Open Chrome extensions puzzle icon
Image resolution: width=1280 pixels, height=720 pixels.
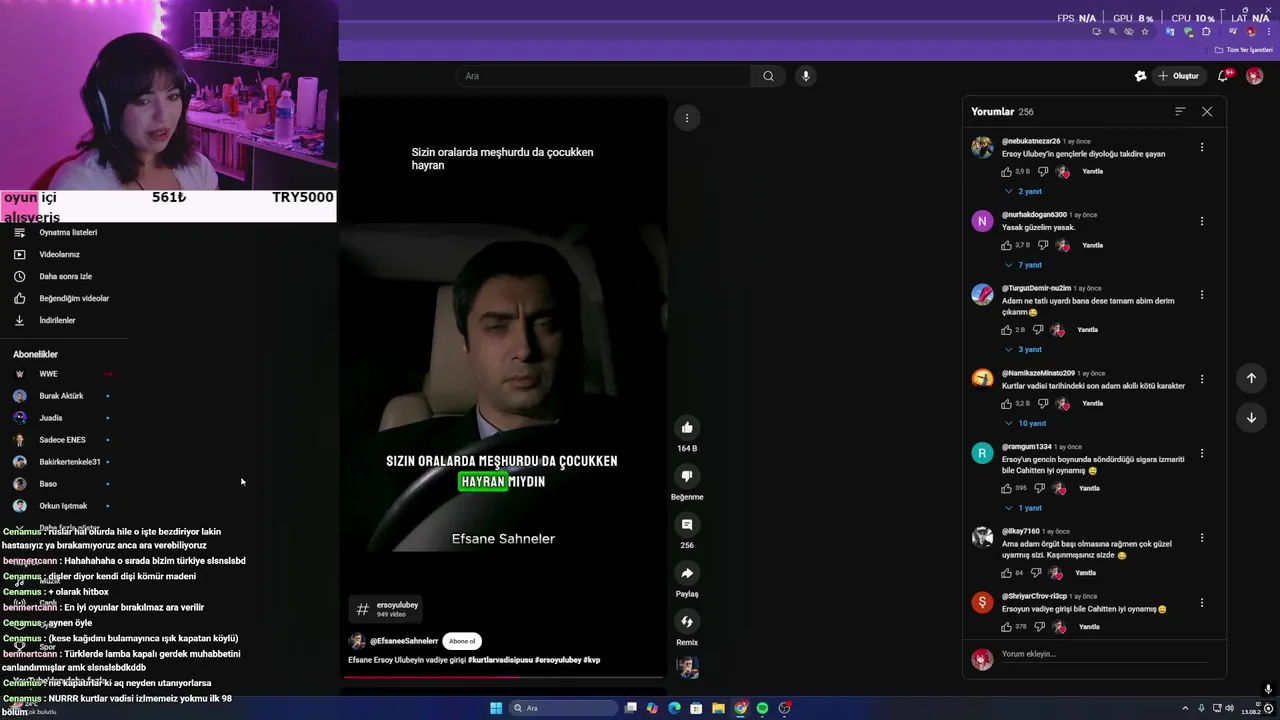pos(1207,32)
